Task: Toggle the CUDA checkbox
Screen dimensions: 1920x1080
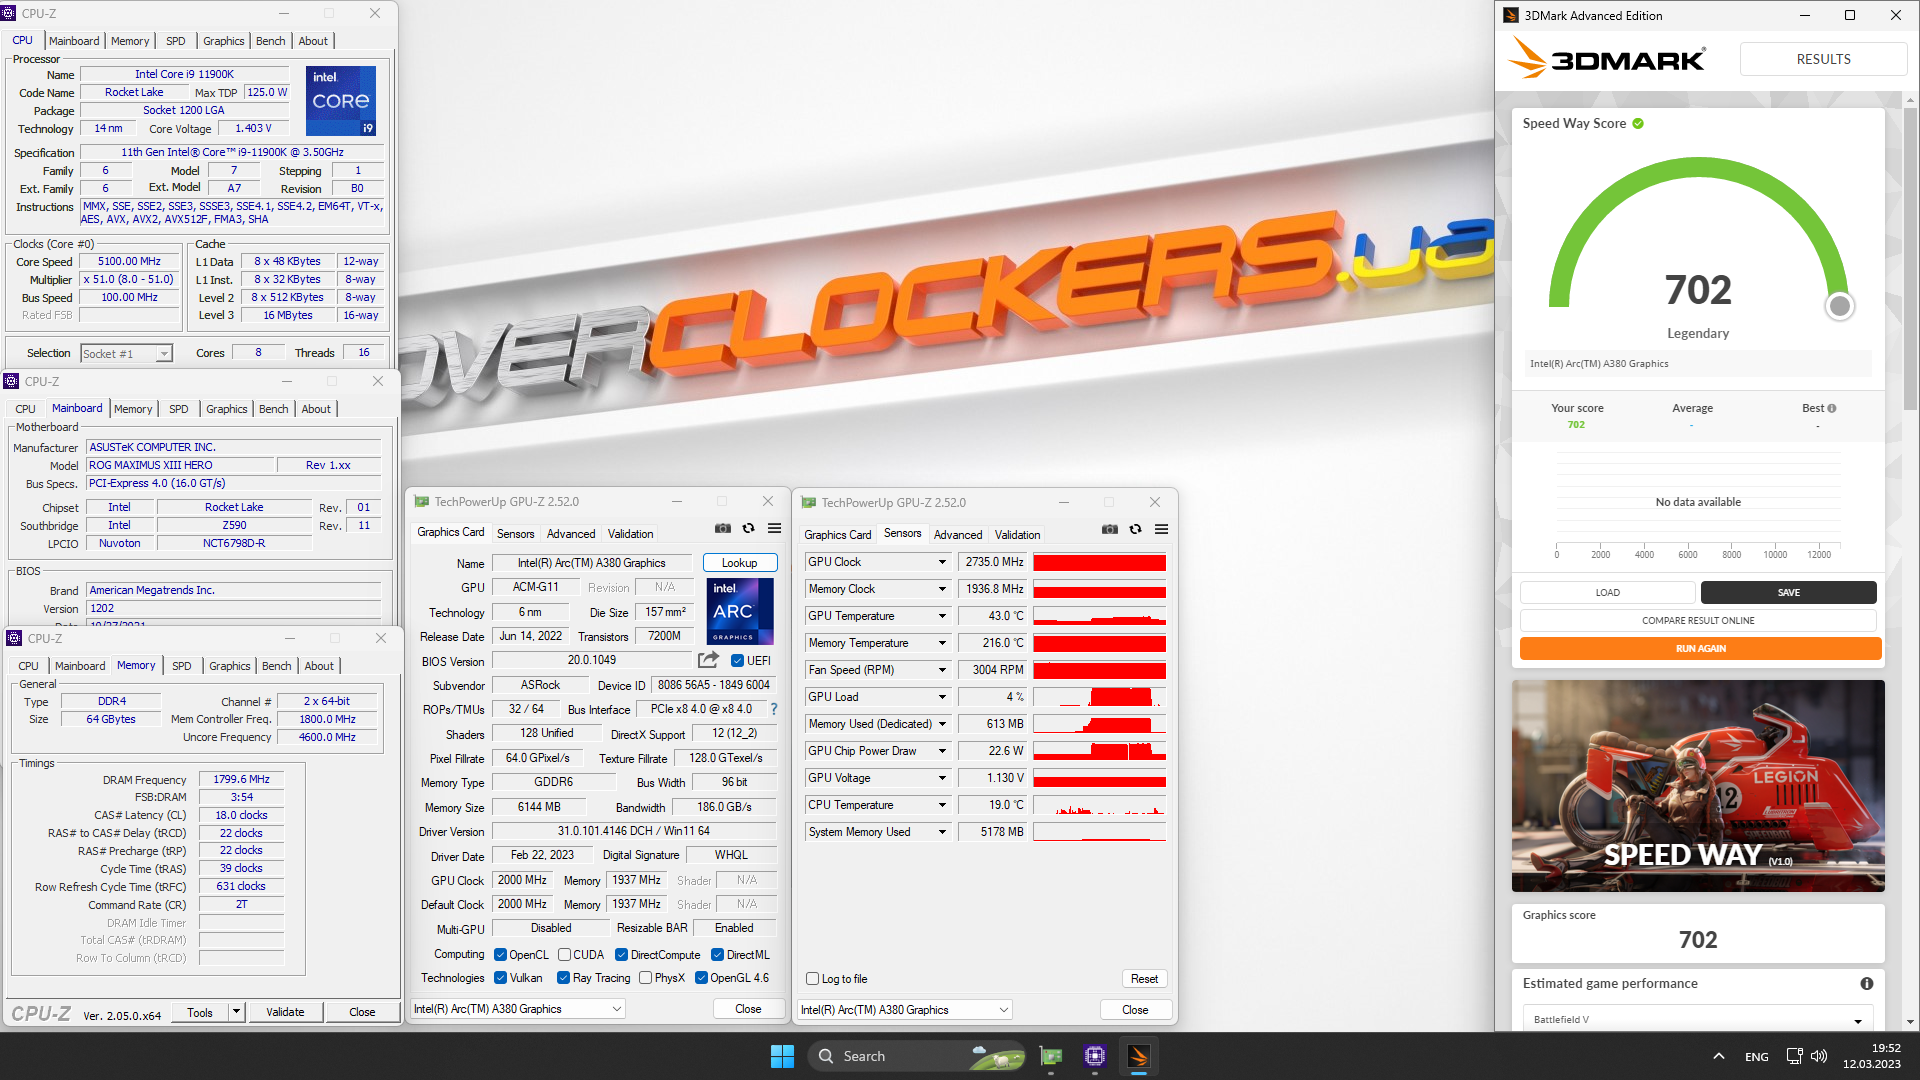Action: point(565,955)
